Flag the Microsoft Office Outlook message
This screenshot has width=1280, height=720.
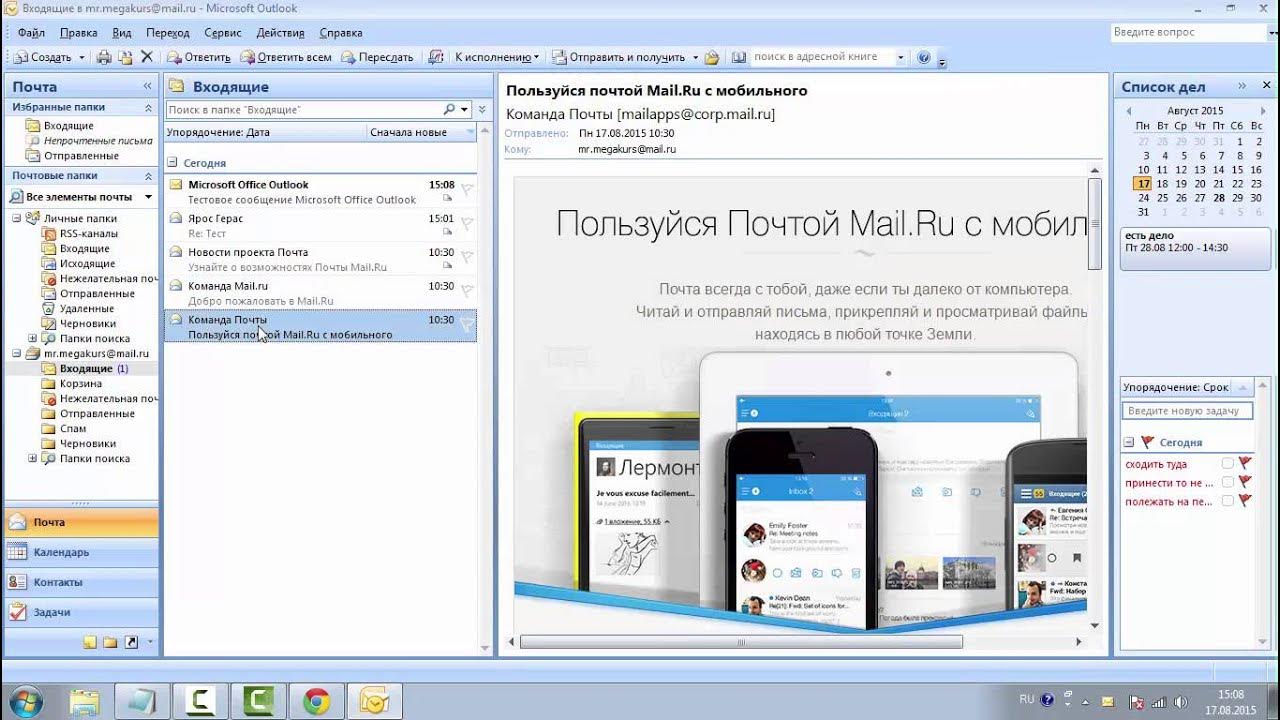pyautogui.click(x=466, y=189)
